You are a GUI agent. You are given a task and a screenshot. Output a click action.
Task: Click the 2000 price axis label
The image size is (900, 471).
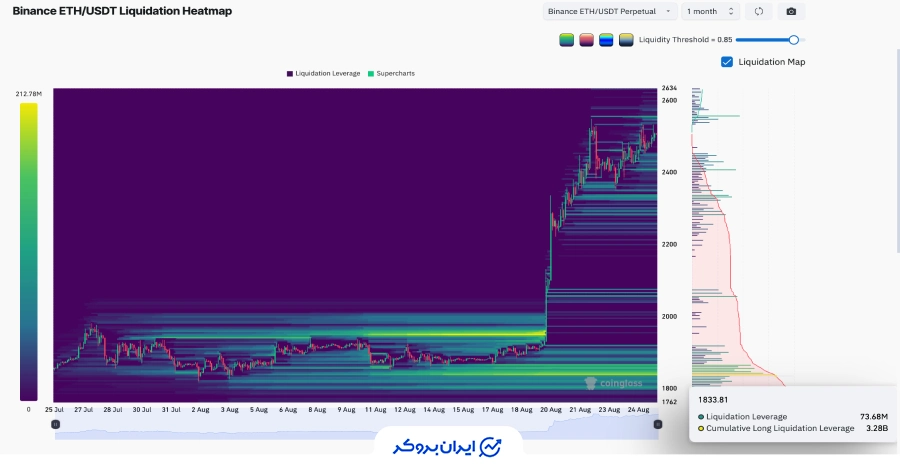click(x=669, y=317)
